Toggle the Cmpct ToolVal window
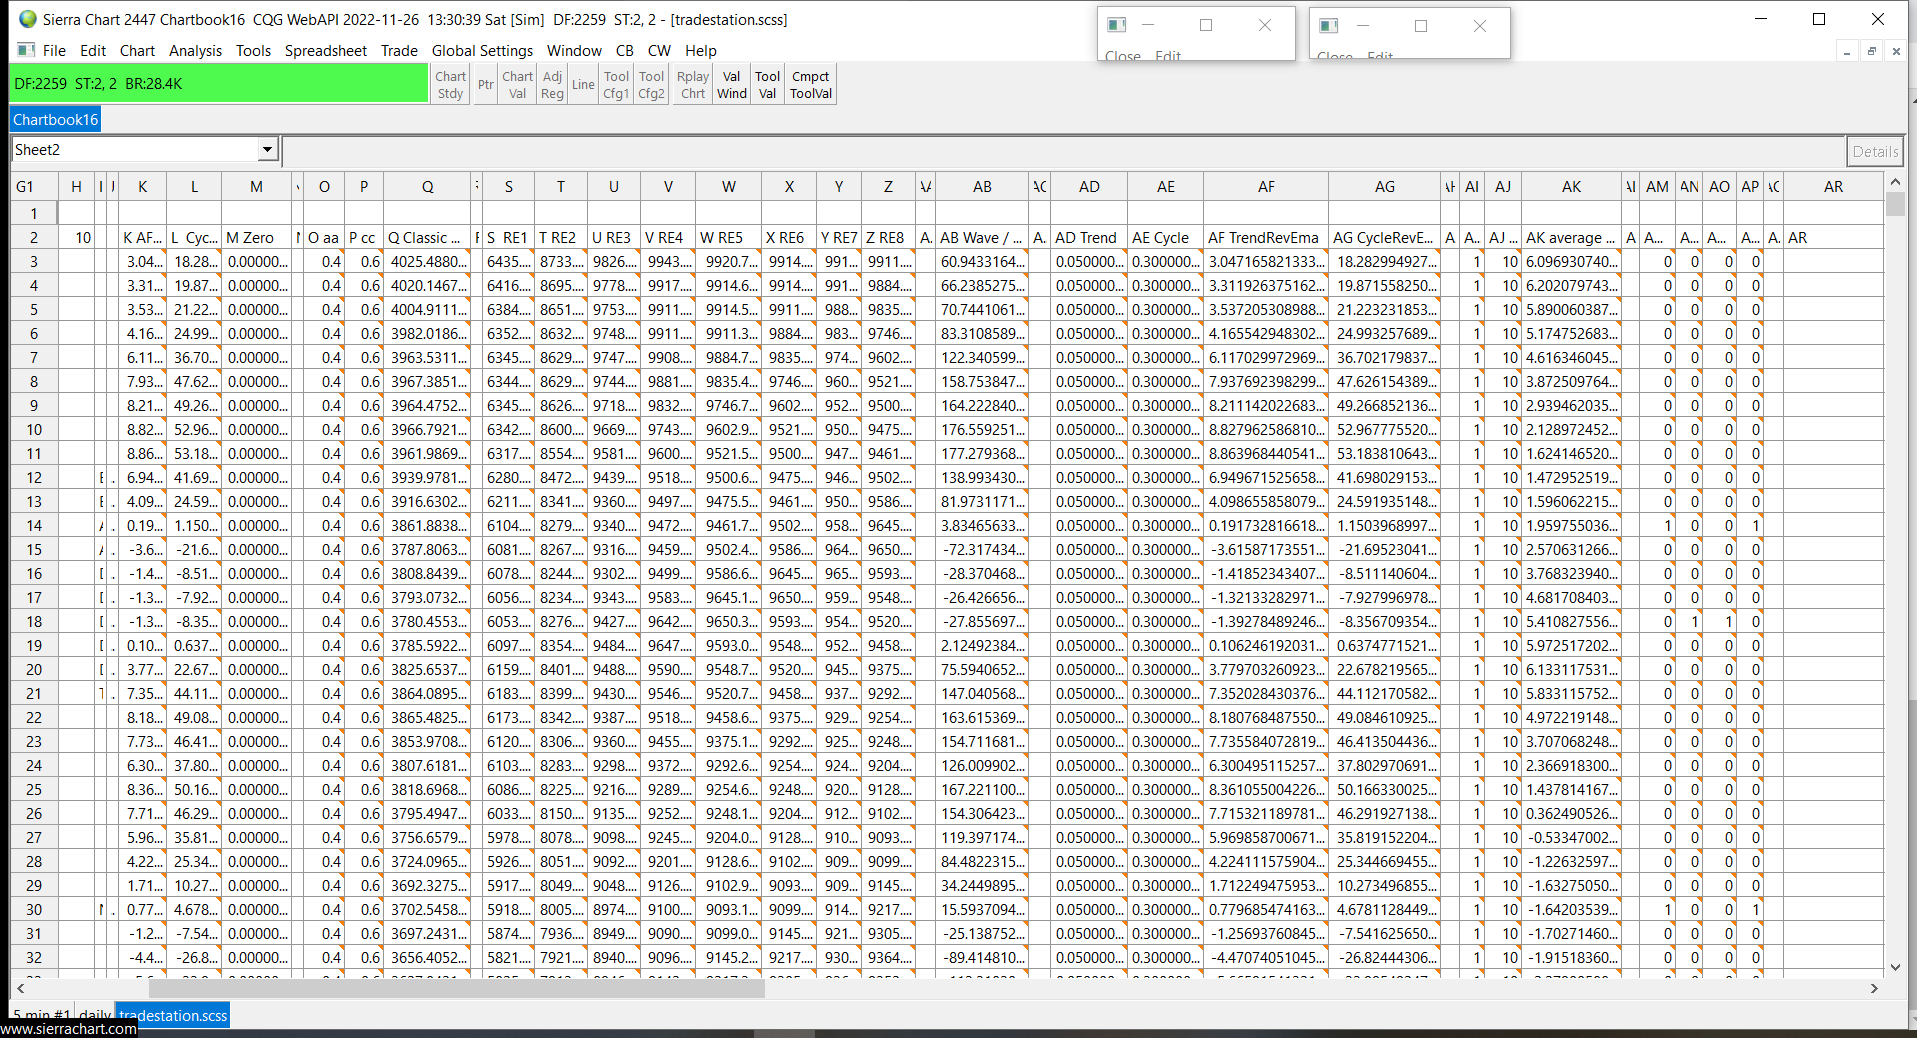Viewport: 1917px width, 1038px height. [810, 85]
